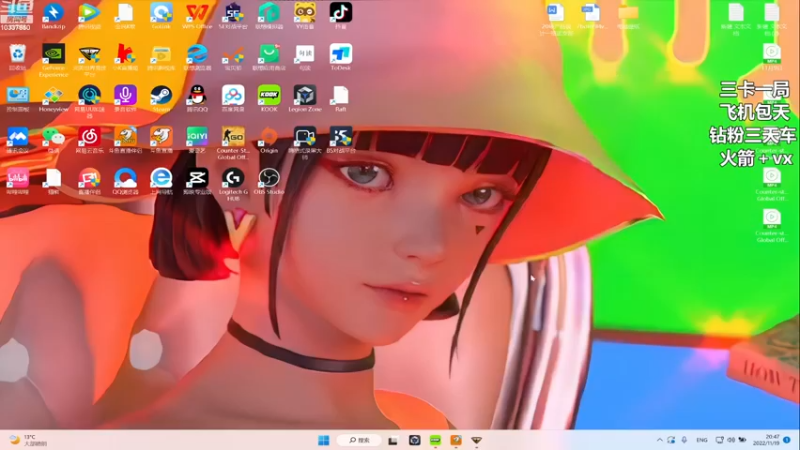The image size is (800, 450).
Task: Select the Raft file shortcut
Action: (340, 98)
